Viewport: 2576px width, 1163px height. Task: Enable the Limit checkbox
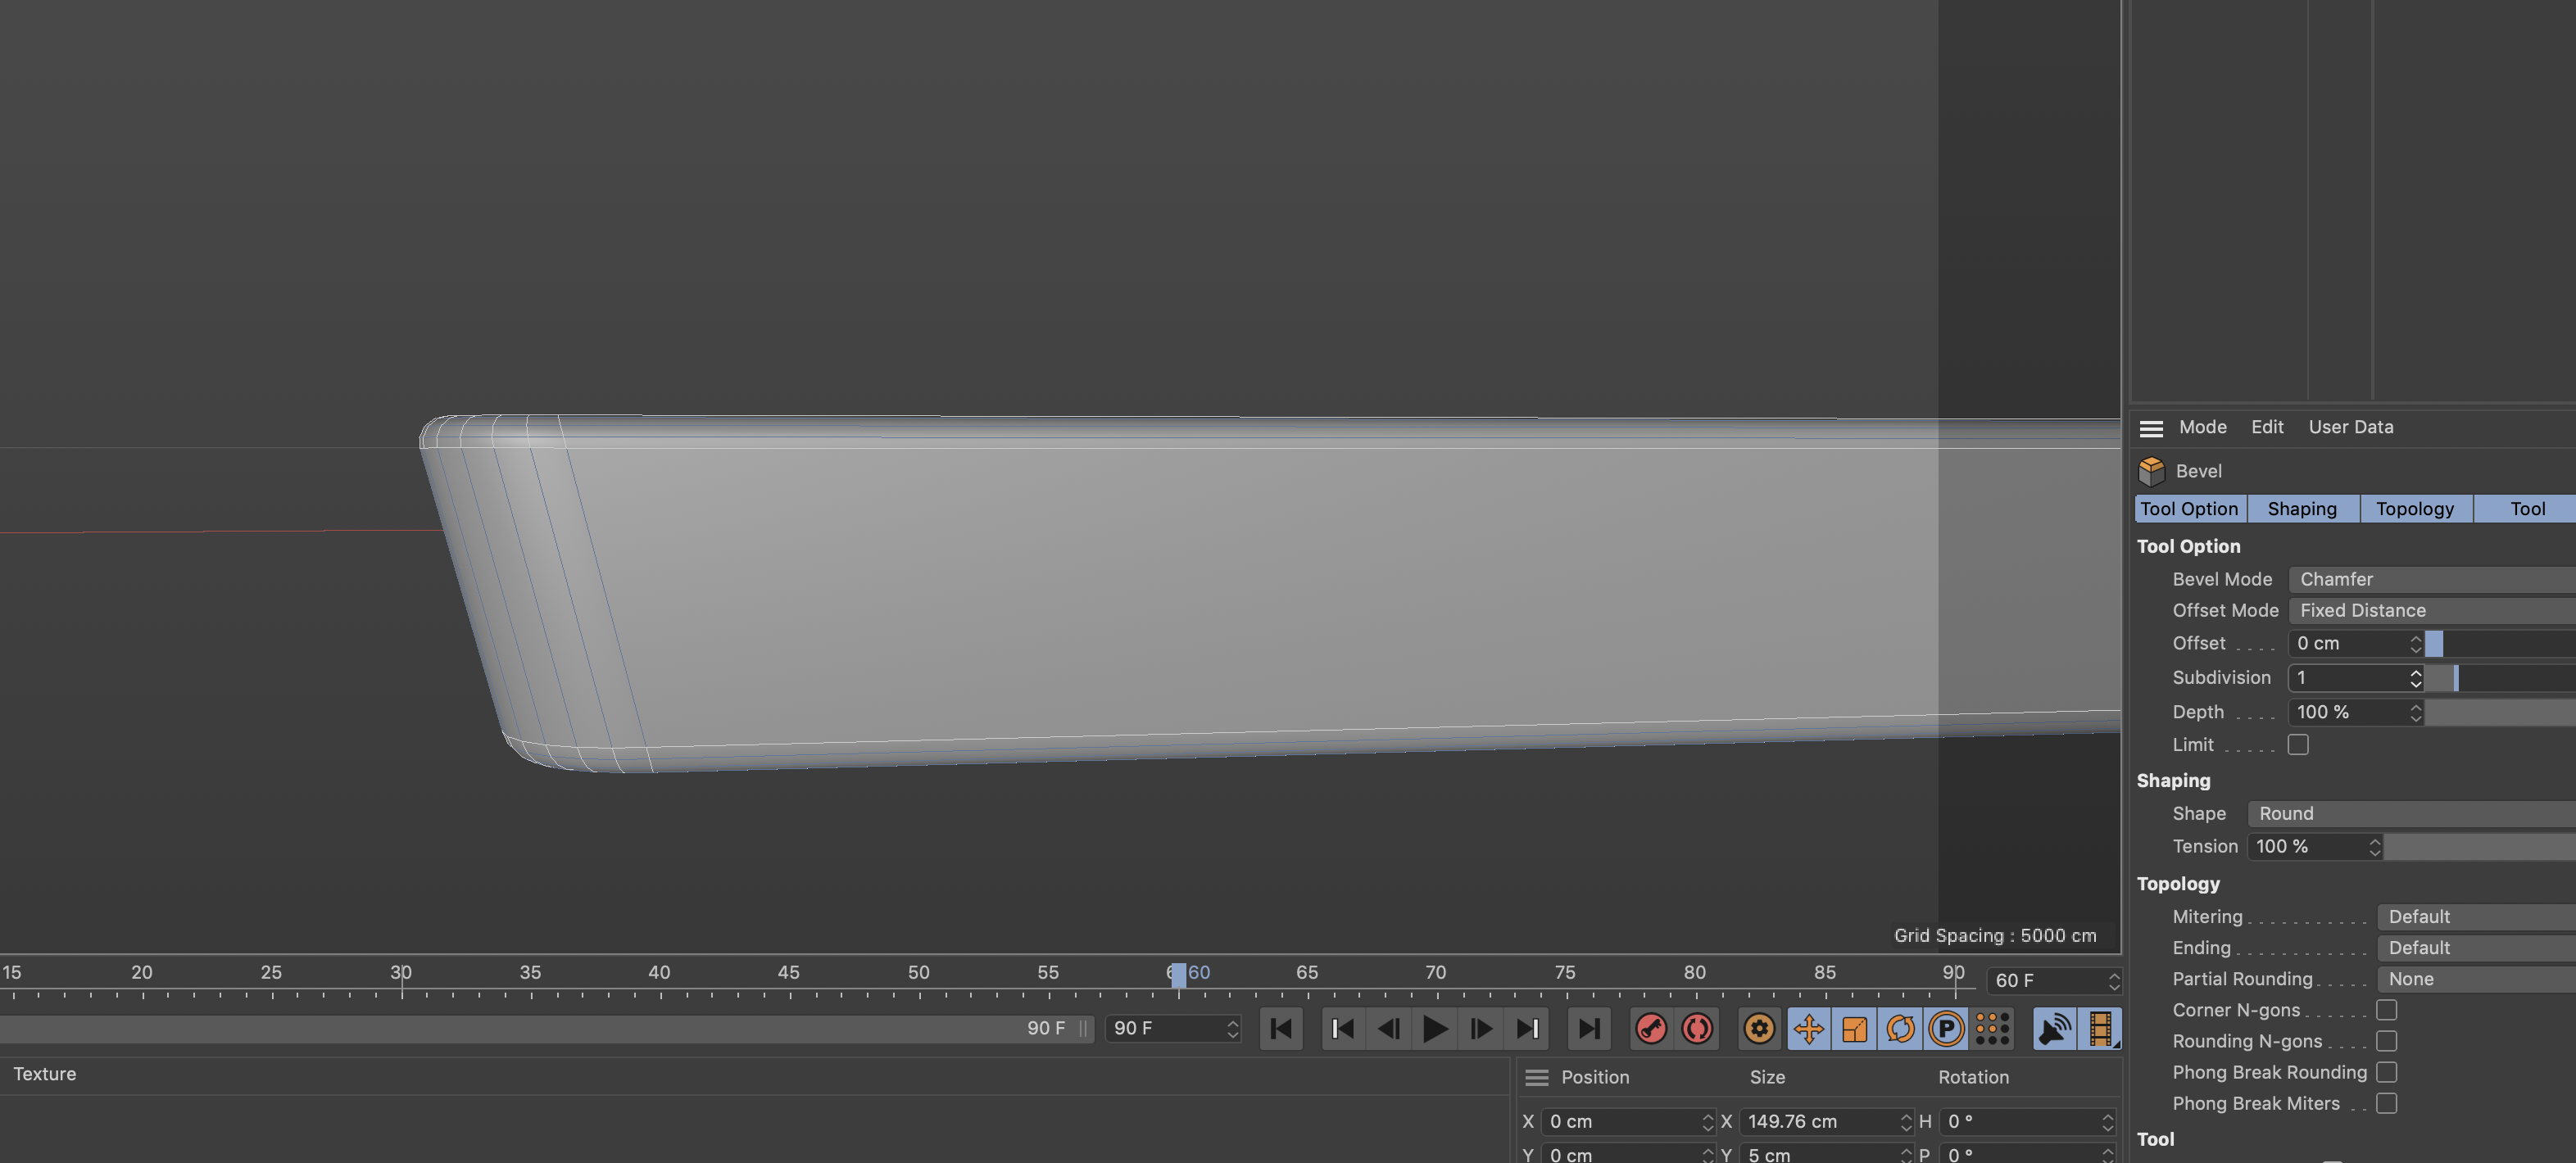click(x=2298, y=744)
